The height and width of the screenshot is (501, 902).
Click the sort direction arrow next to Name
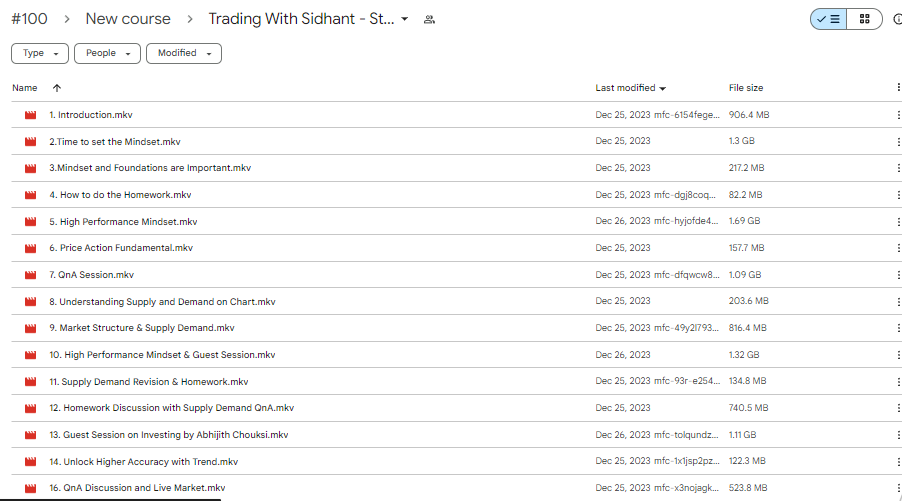coord(56,88)
